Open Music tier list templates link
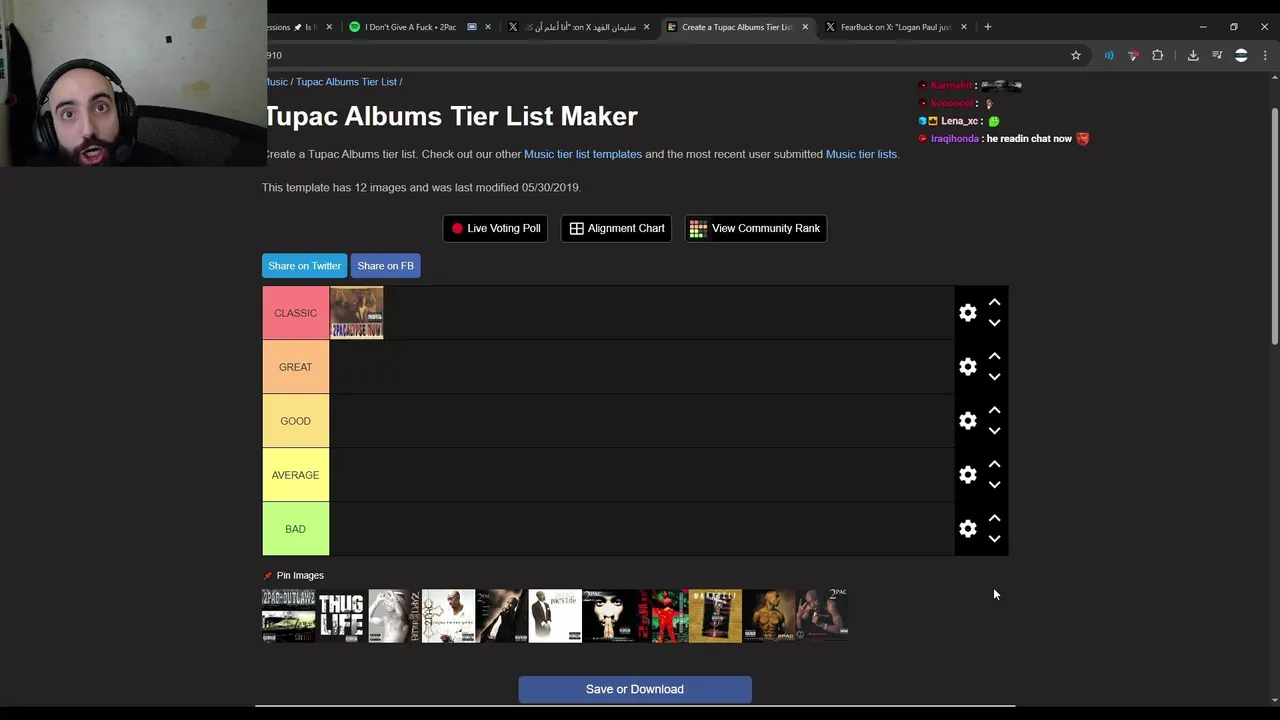 pyautogui.click(x=583, y=154)
